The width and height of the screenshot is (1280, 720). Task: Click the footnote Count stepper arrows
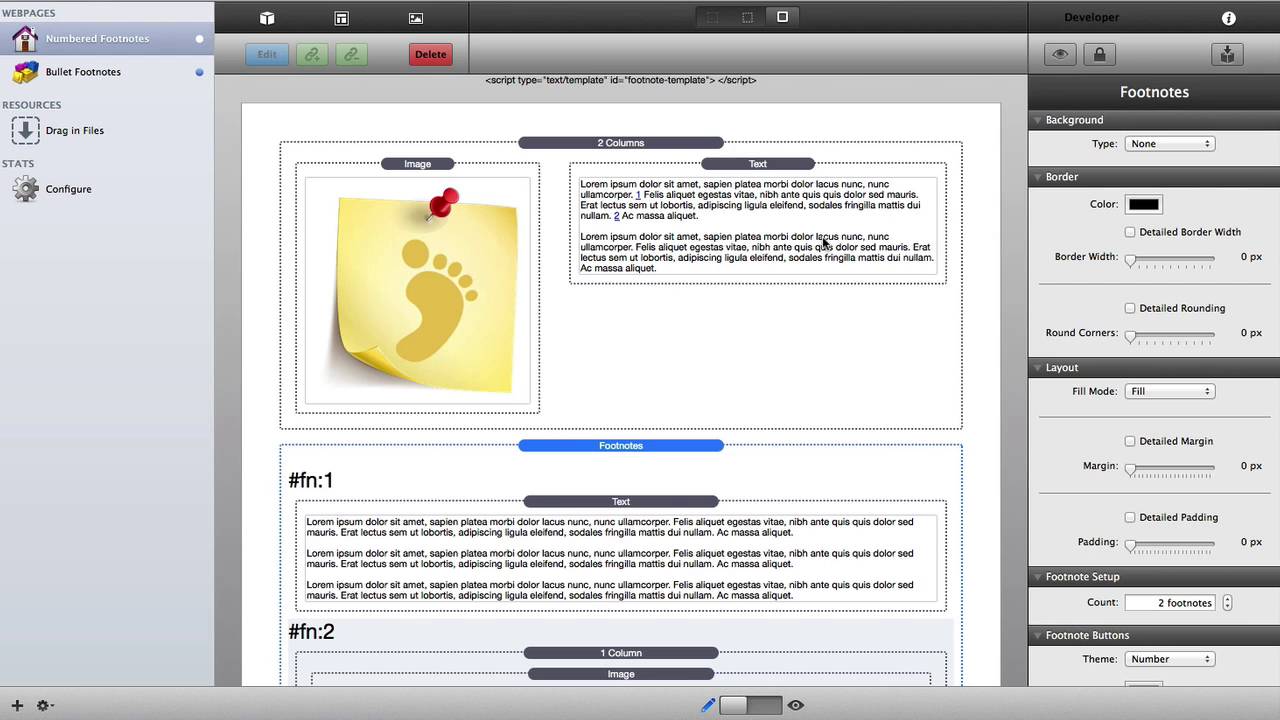click(x=1227, y=603)
